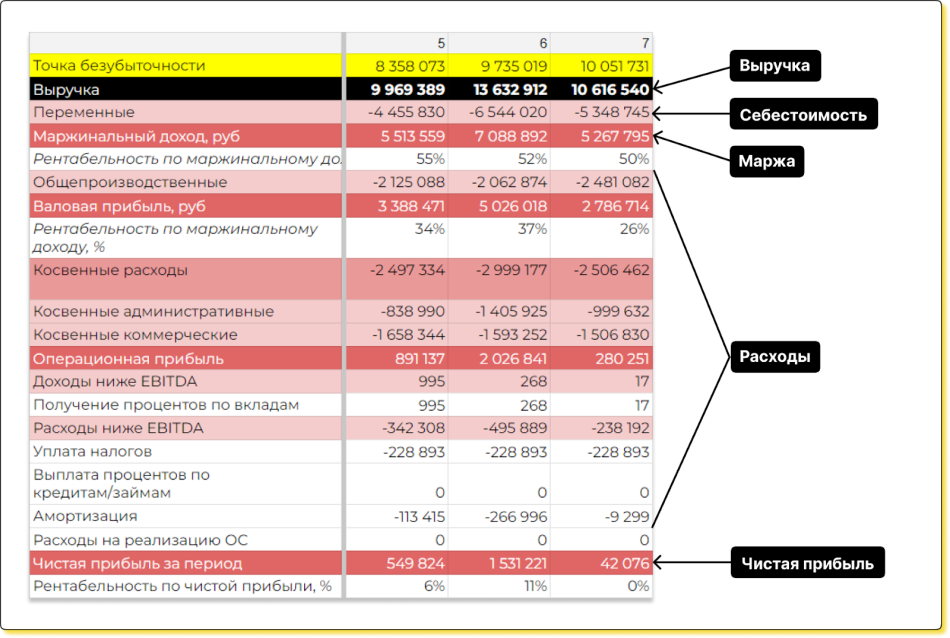Click the Уплата налогов row label
Viewport: 950px width, 638px height.
coord(92,452)
